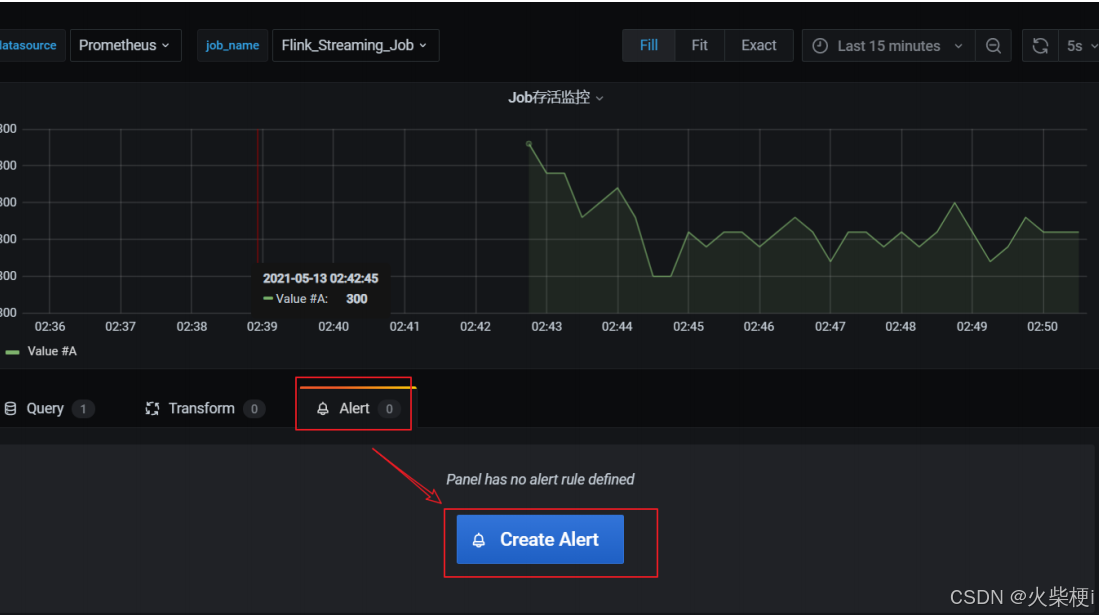This screenshot has height=615, width=1099.
Task: Click the datasource variable label
Action: pos(27,46)
